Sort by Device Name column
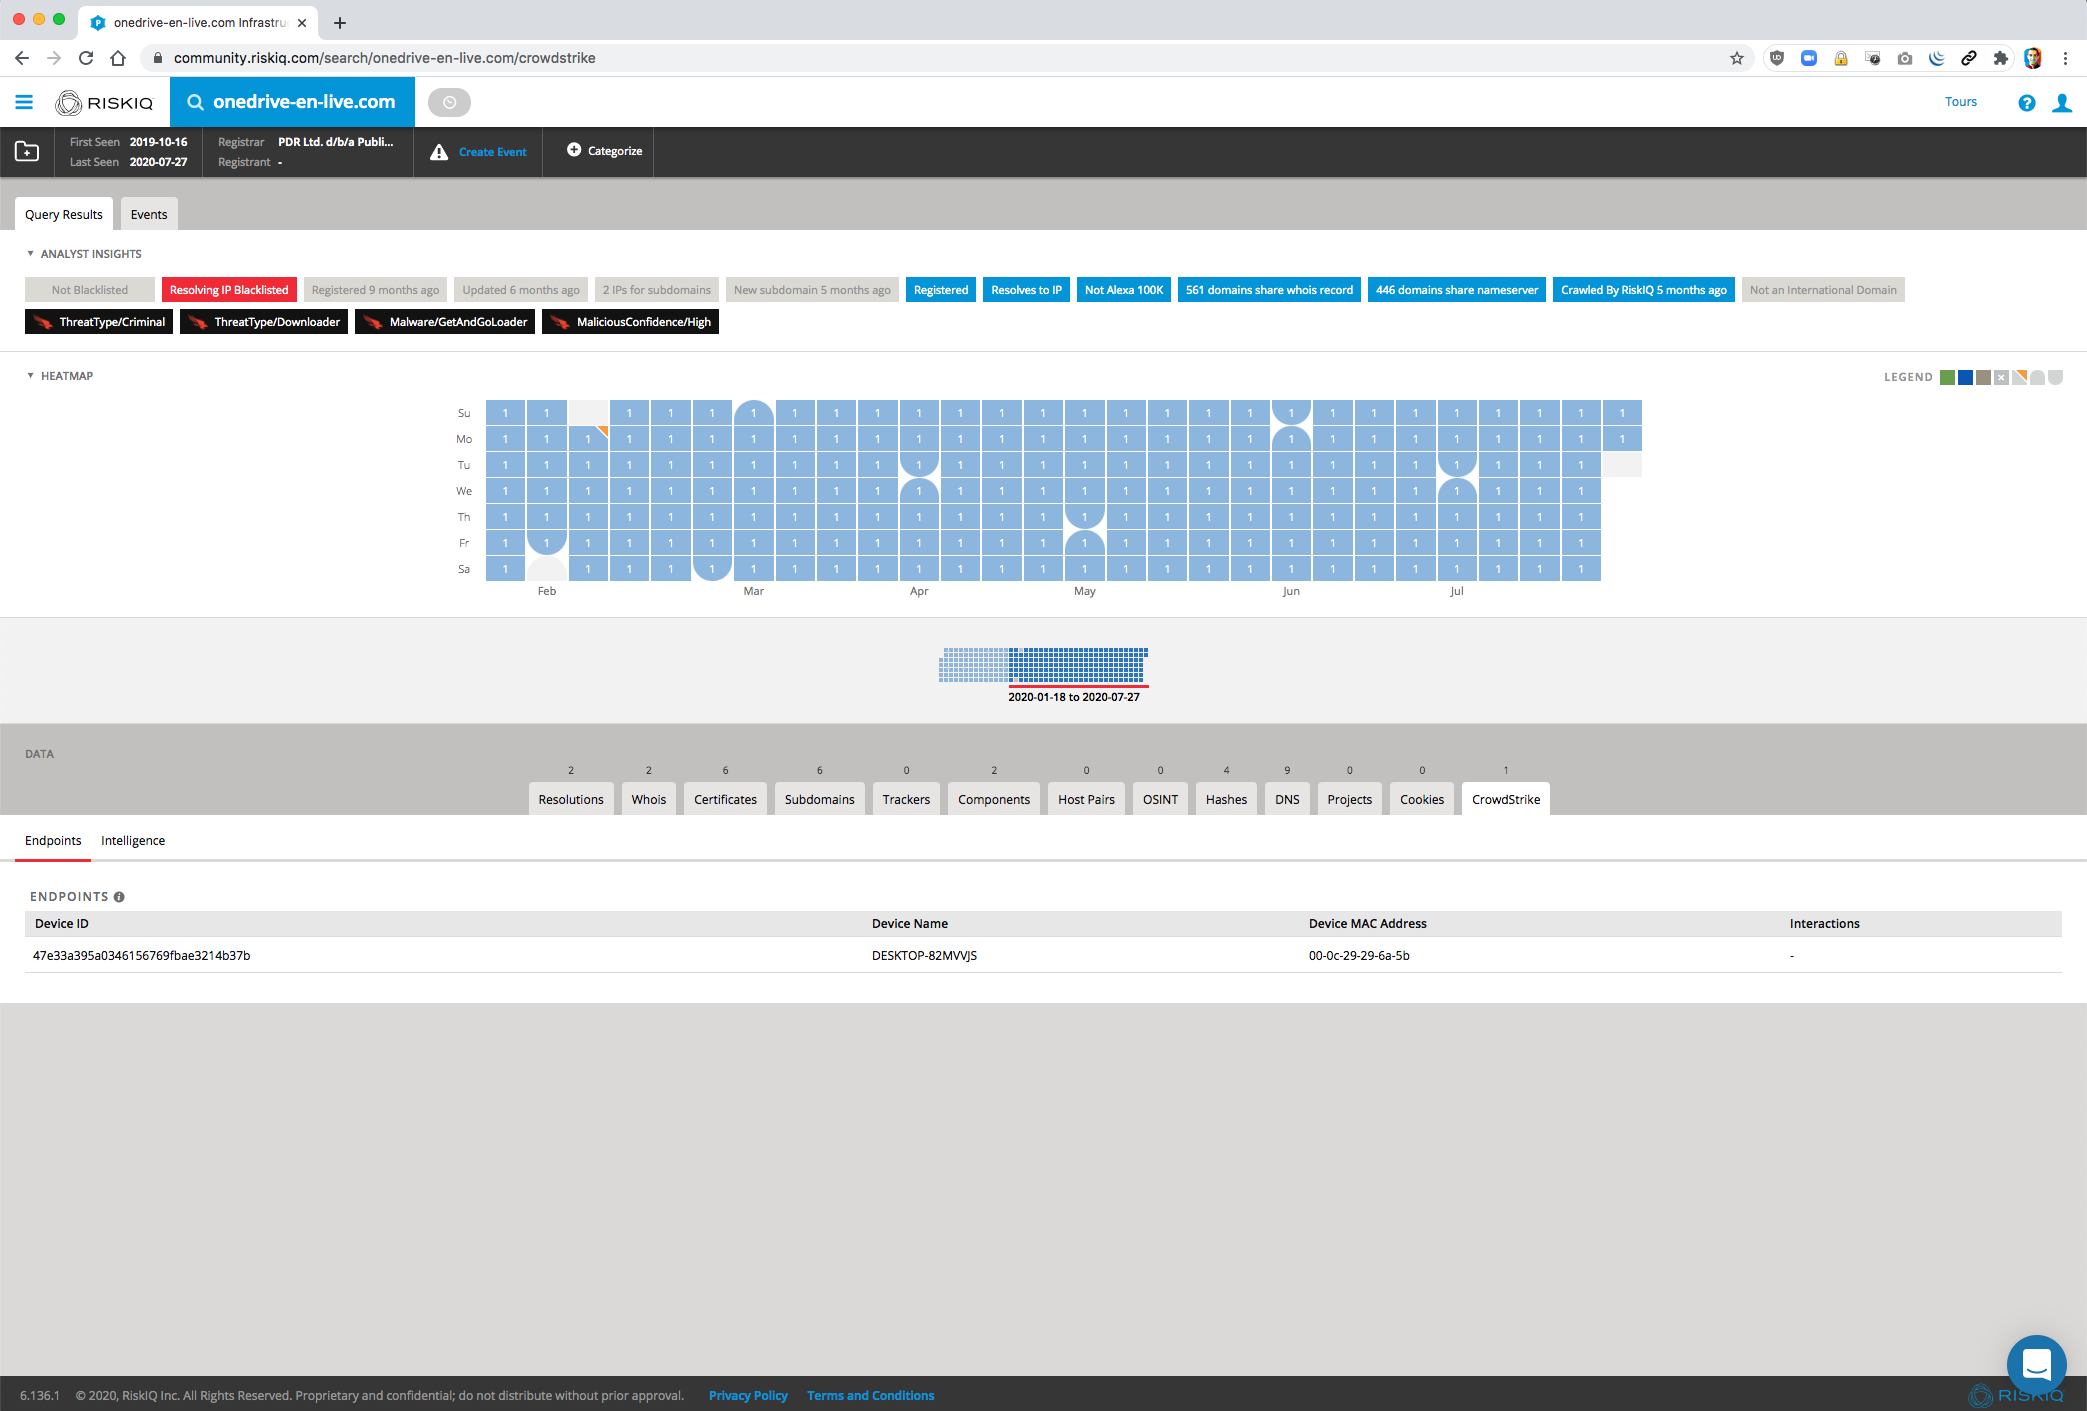This screenshot has height=1411, width=2087. pyautogui.click(x=910, y=924)
